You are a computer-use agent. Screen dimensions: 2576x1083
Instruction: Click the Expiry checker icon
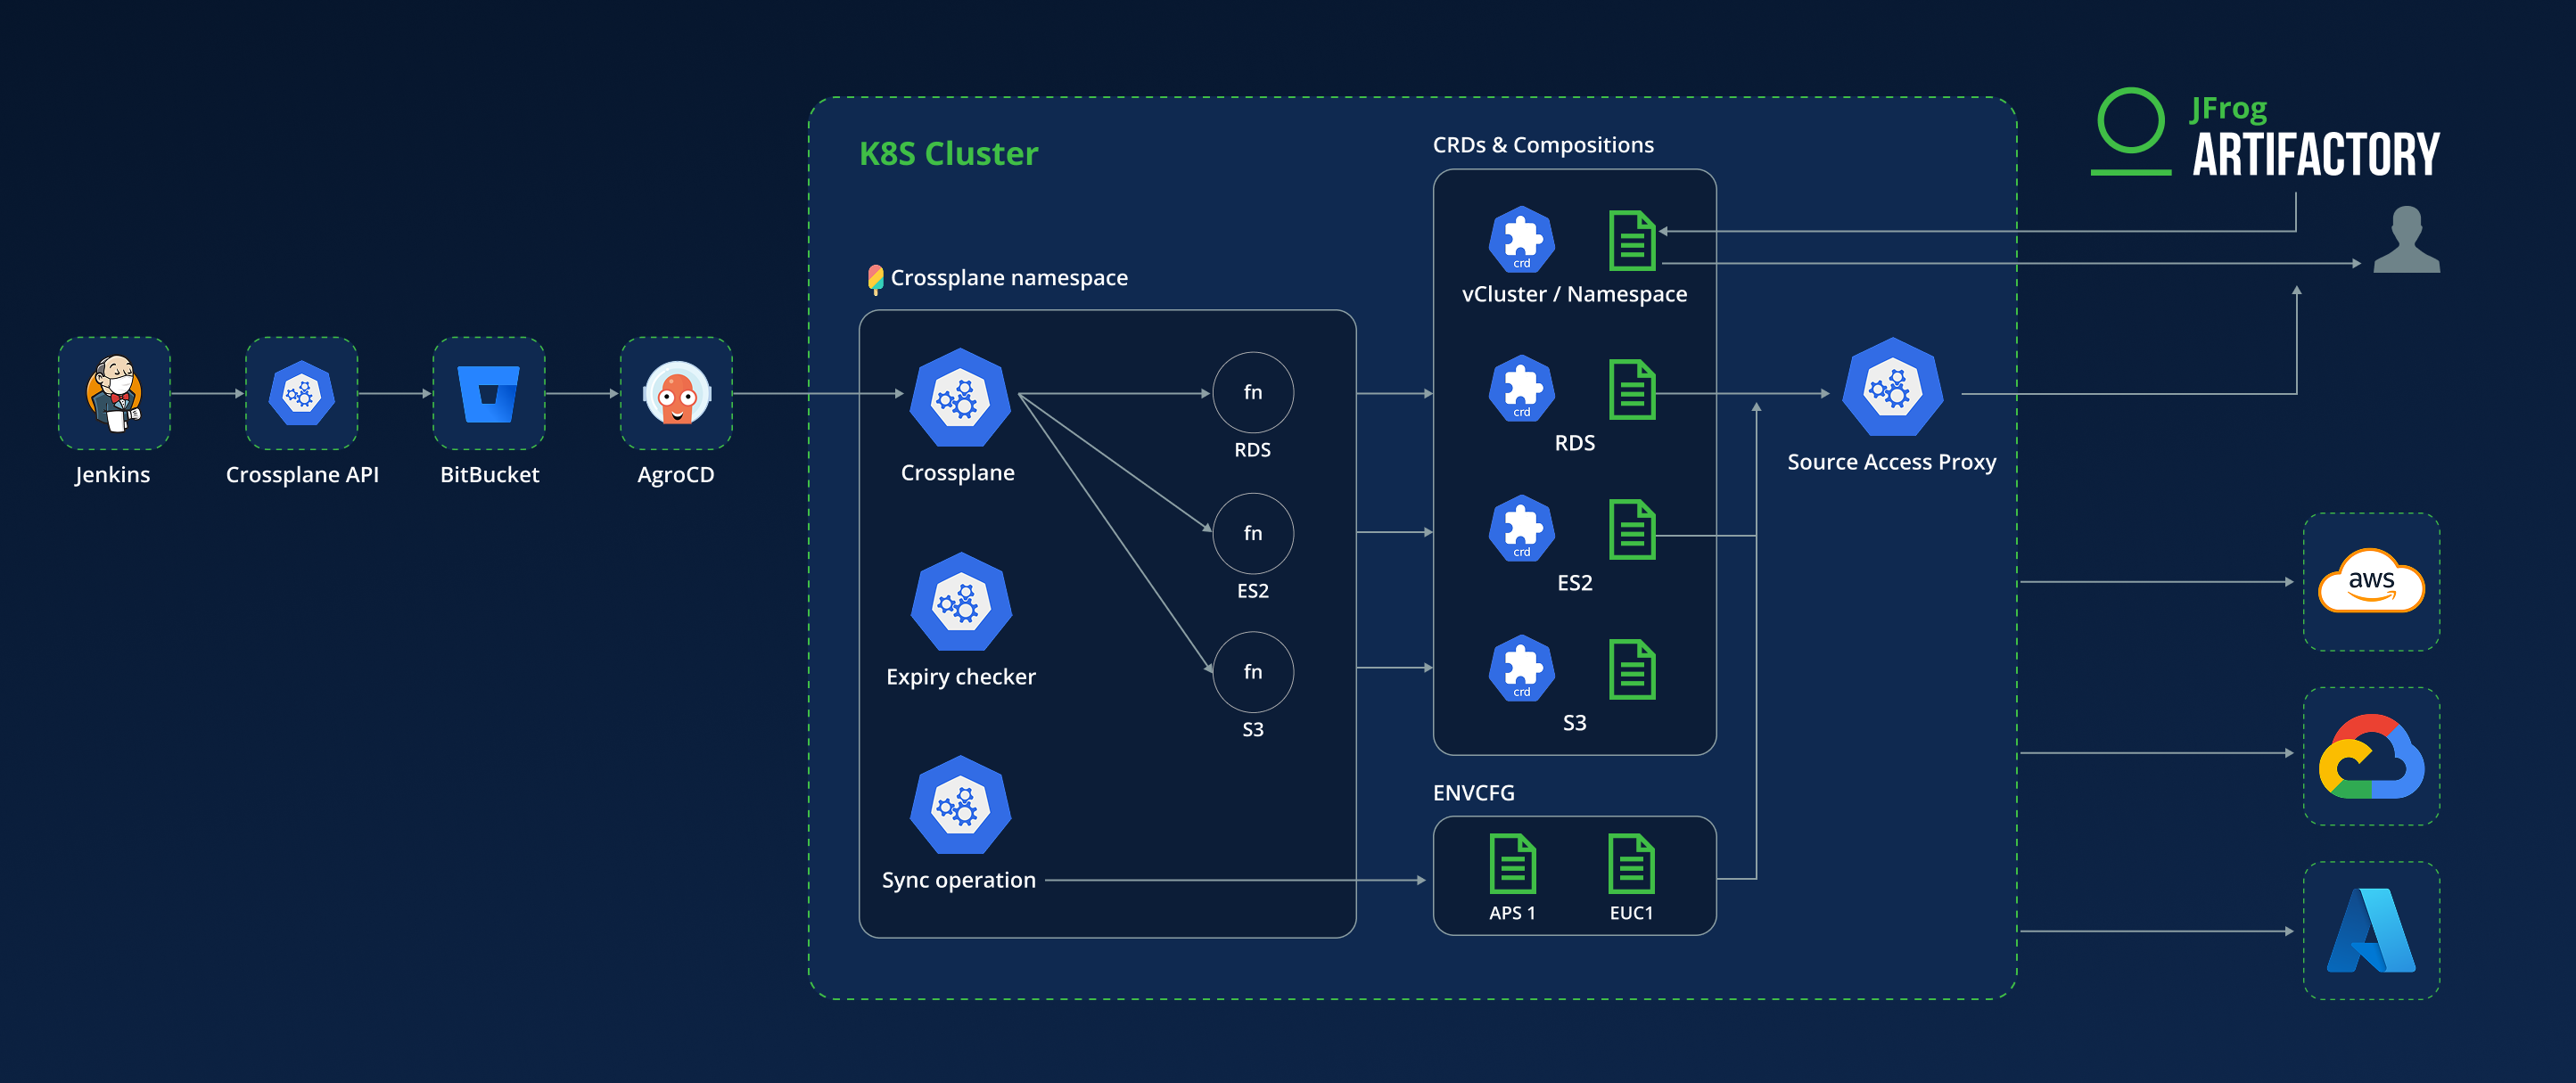960,603
